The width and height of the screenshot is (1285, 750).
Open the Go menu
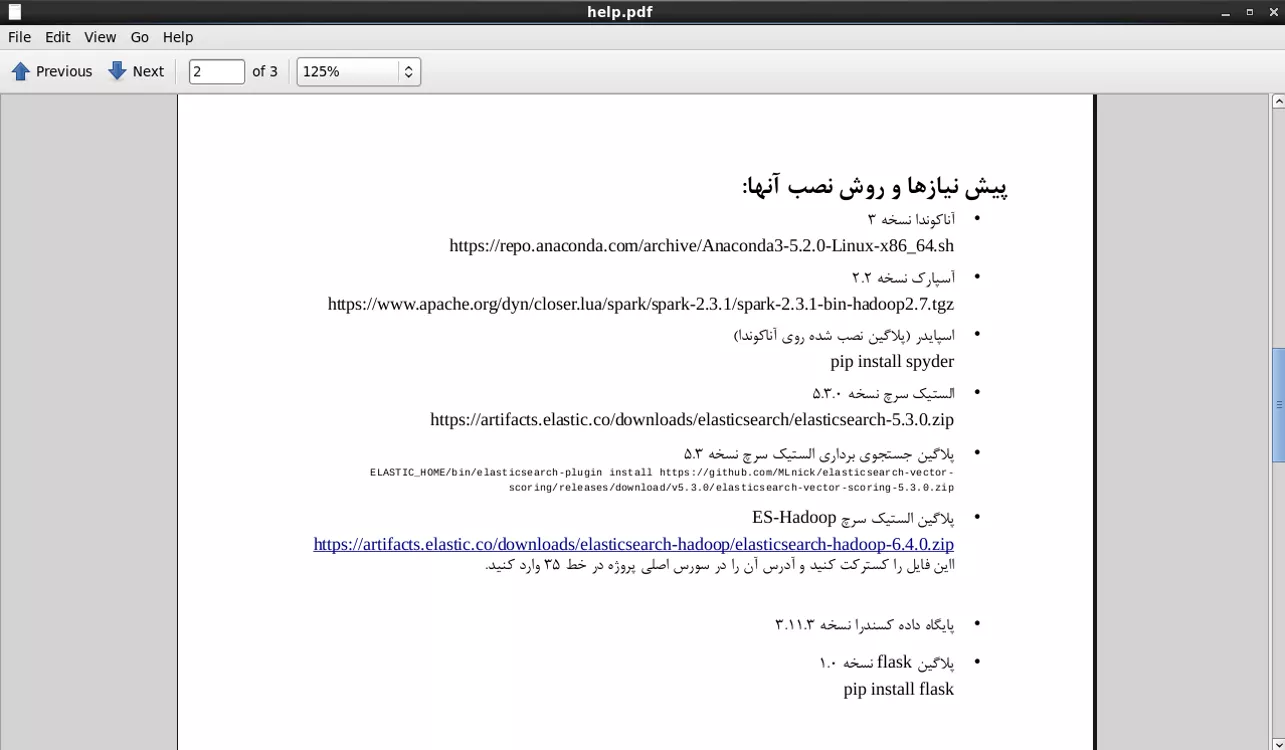click(x=140, y=37)
